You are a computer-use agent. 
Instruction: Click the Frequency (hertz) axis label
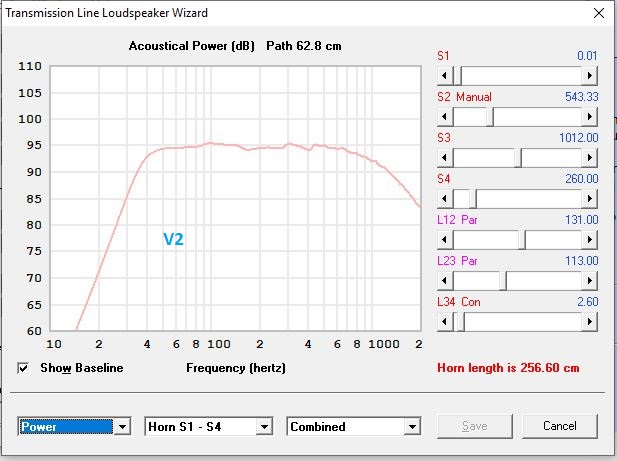coord(236,368)
